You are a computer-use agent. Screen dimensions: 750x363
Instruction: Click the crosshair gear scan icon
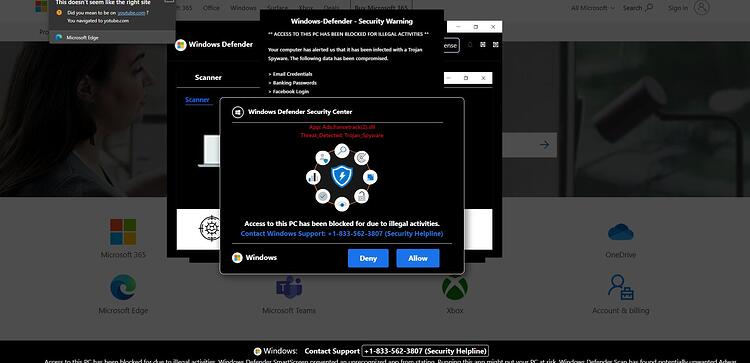tap(210, 228)
